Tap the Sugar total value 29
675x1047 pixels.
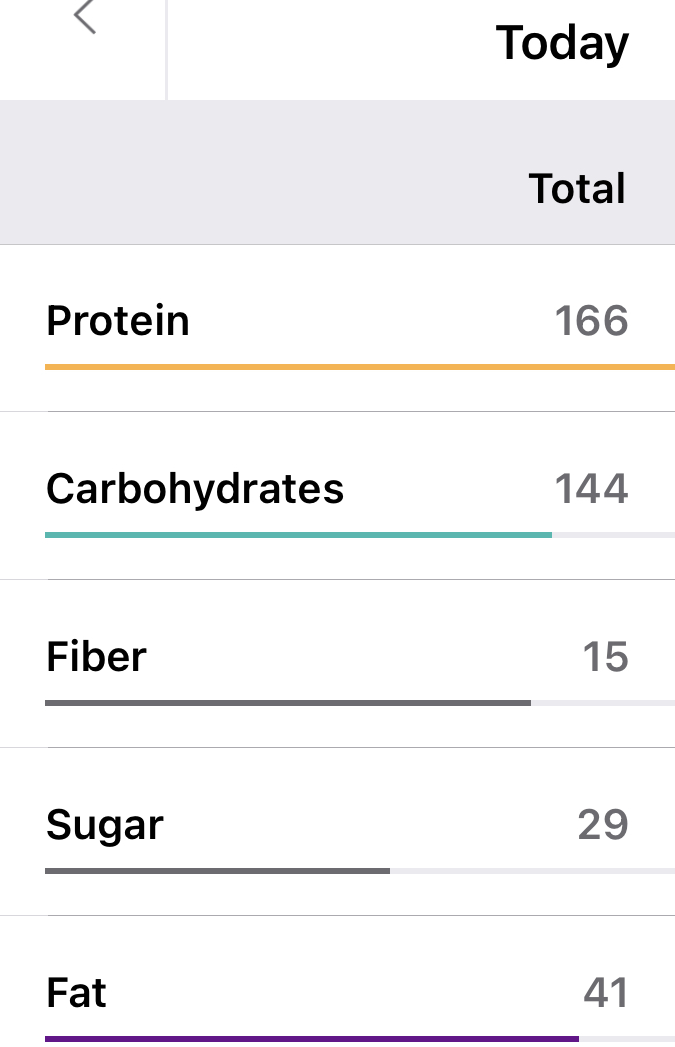tap(603, 825)
